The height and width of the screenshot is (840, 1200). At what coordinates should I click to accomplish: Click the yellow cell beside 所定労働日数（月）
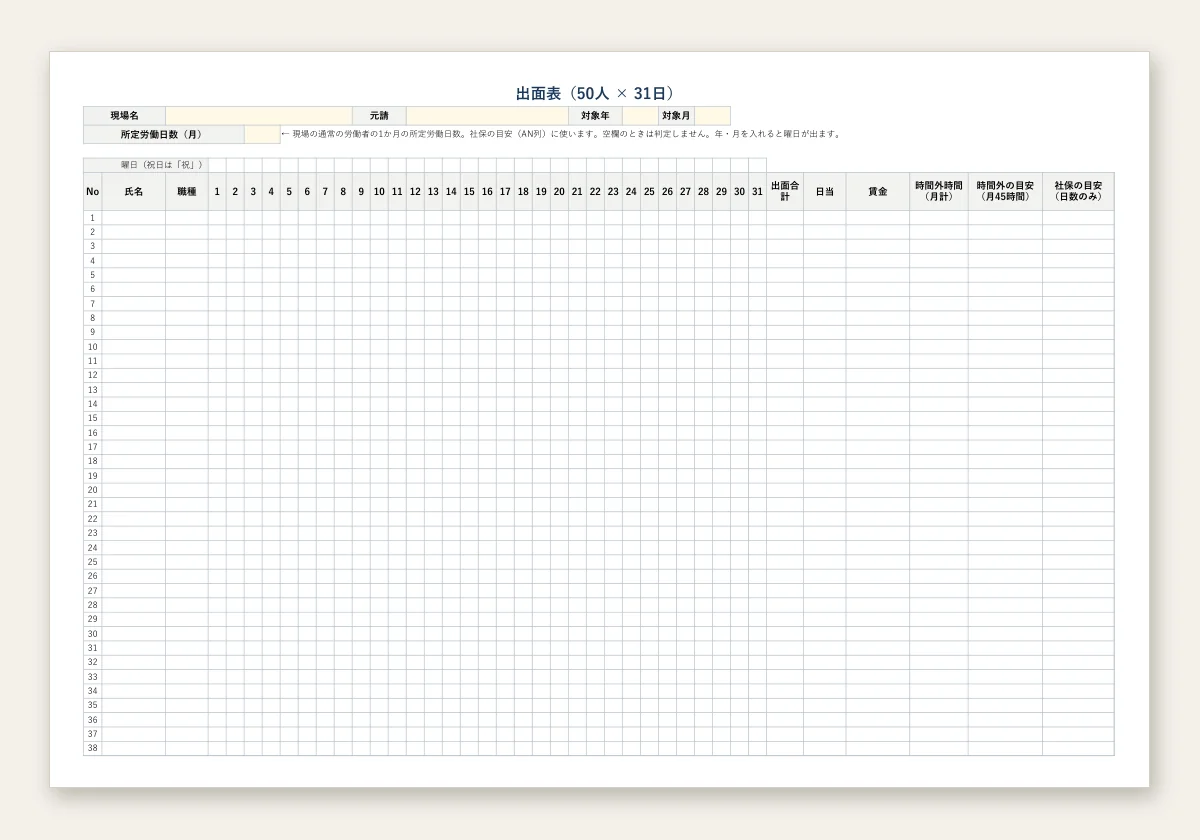coord(262,134)
